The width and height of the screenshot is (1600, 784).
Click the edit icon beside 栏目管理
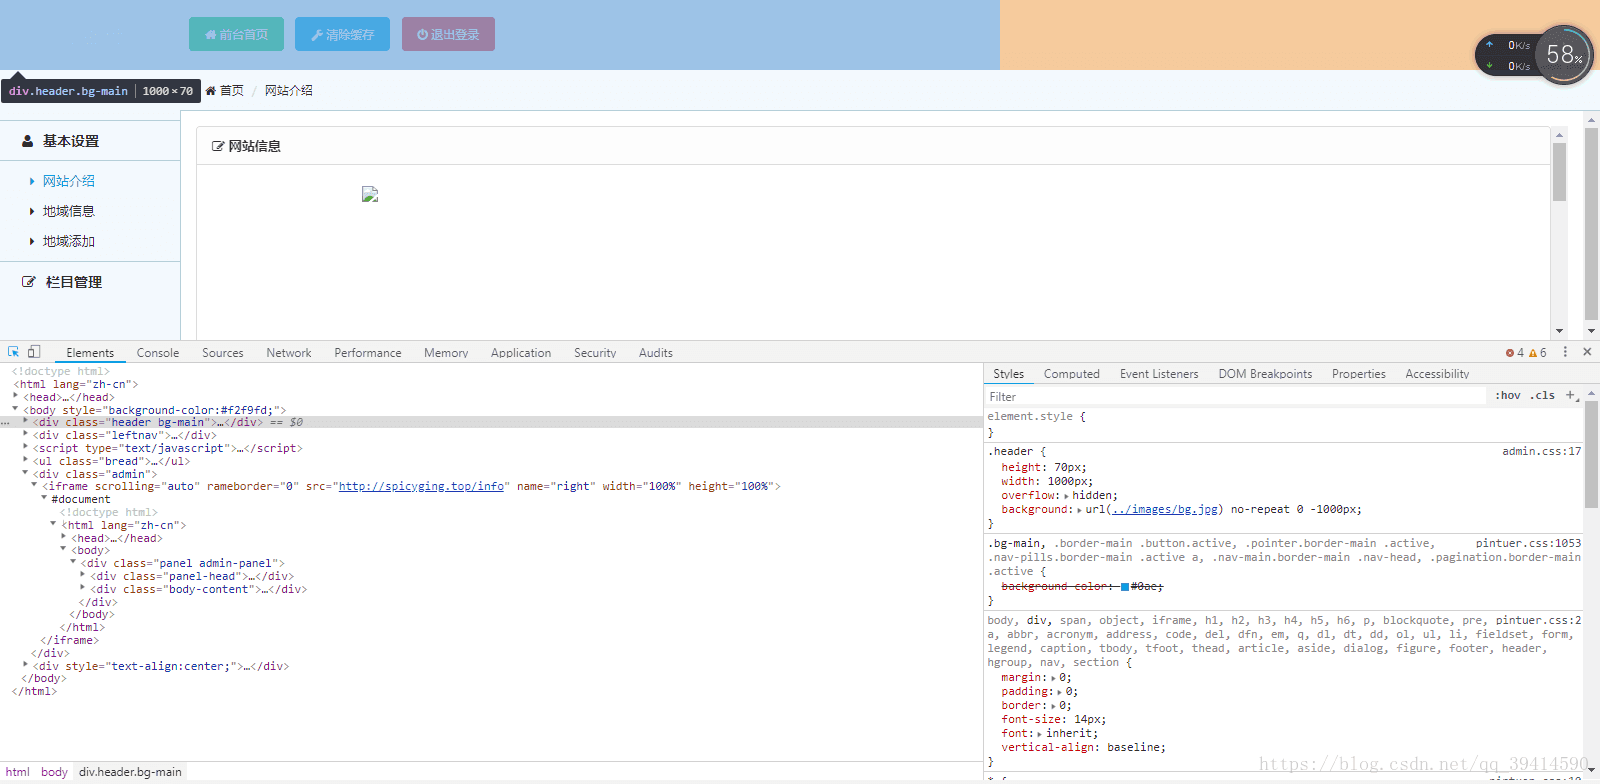(x=29, y=282)
